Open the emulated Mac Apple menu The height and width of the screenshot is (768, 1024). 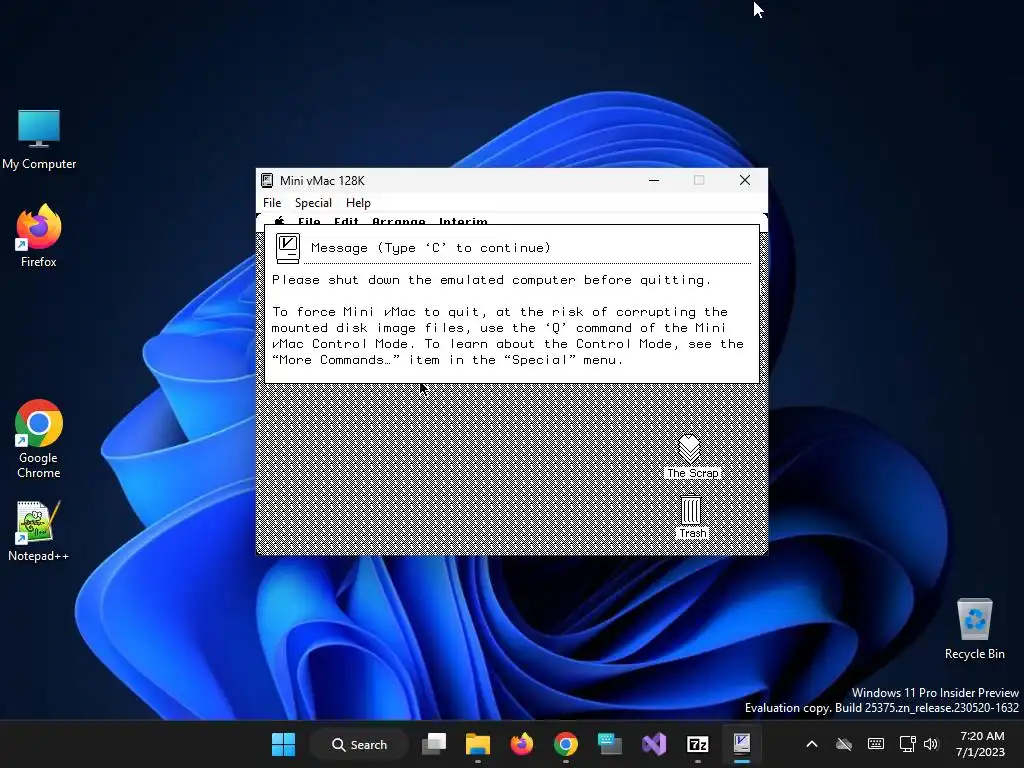[x=280, y=221]
